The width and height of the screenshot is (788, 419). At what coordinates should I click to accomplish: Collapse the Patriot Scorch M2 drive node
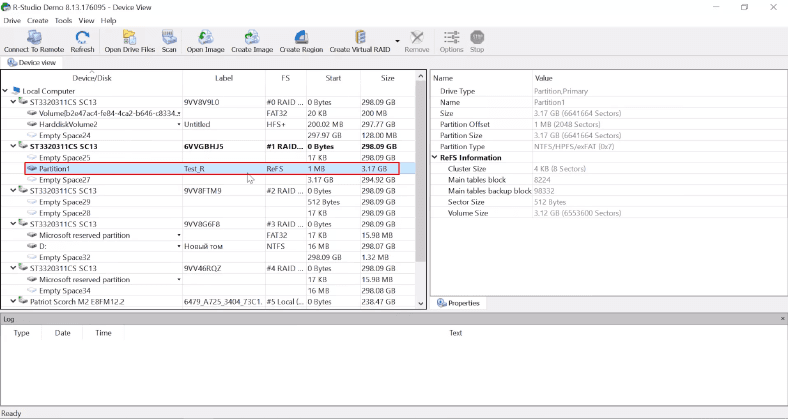point(13,301)
